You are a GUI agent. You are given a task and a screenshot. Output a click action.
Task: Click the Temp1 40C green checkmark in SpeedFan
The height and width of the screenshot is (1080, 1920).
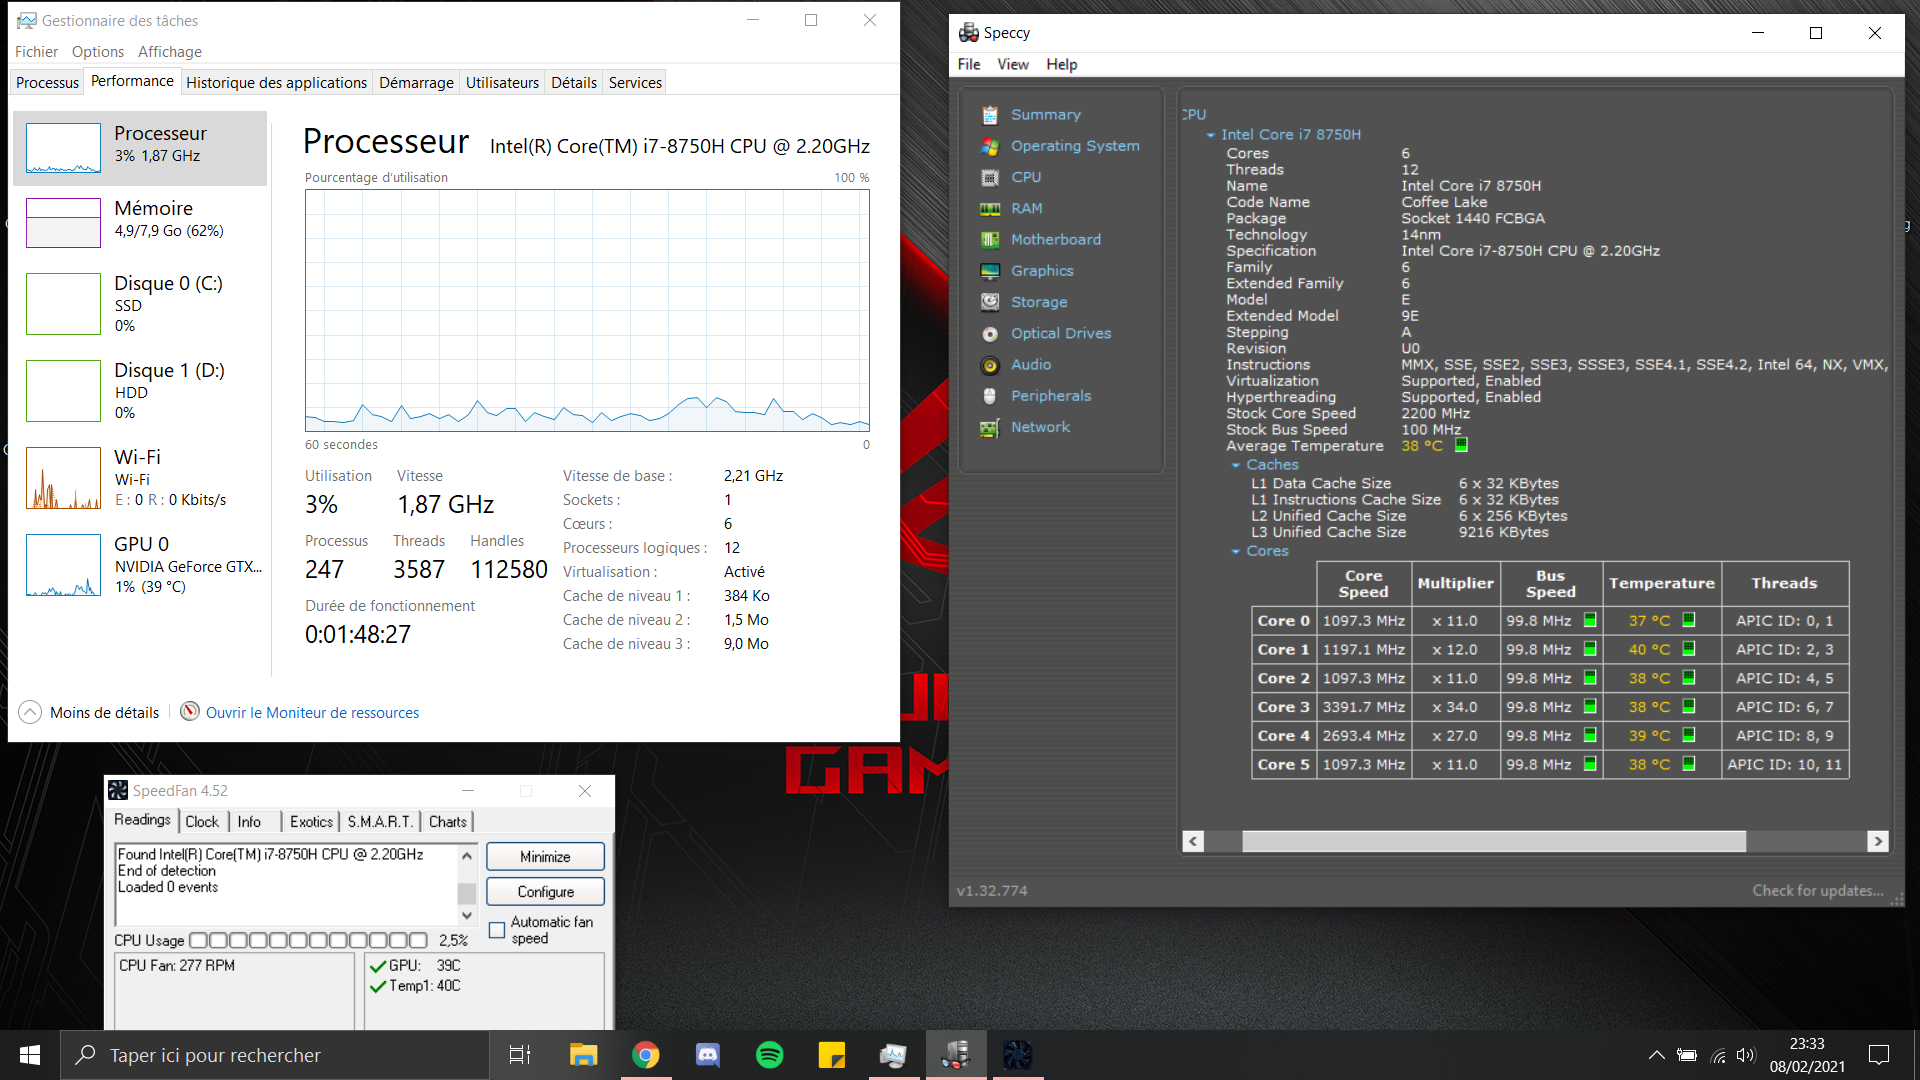point(378,986)
